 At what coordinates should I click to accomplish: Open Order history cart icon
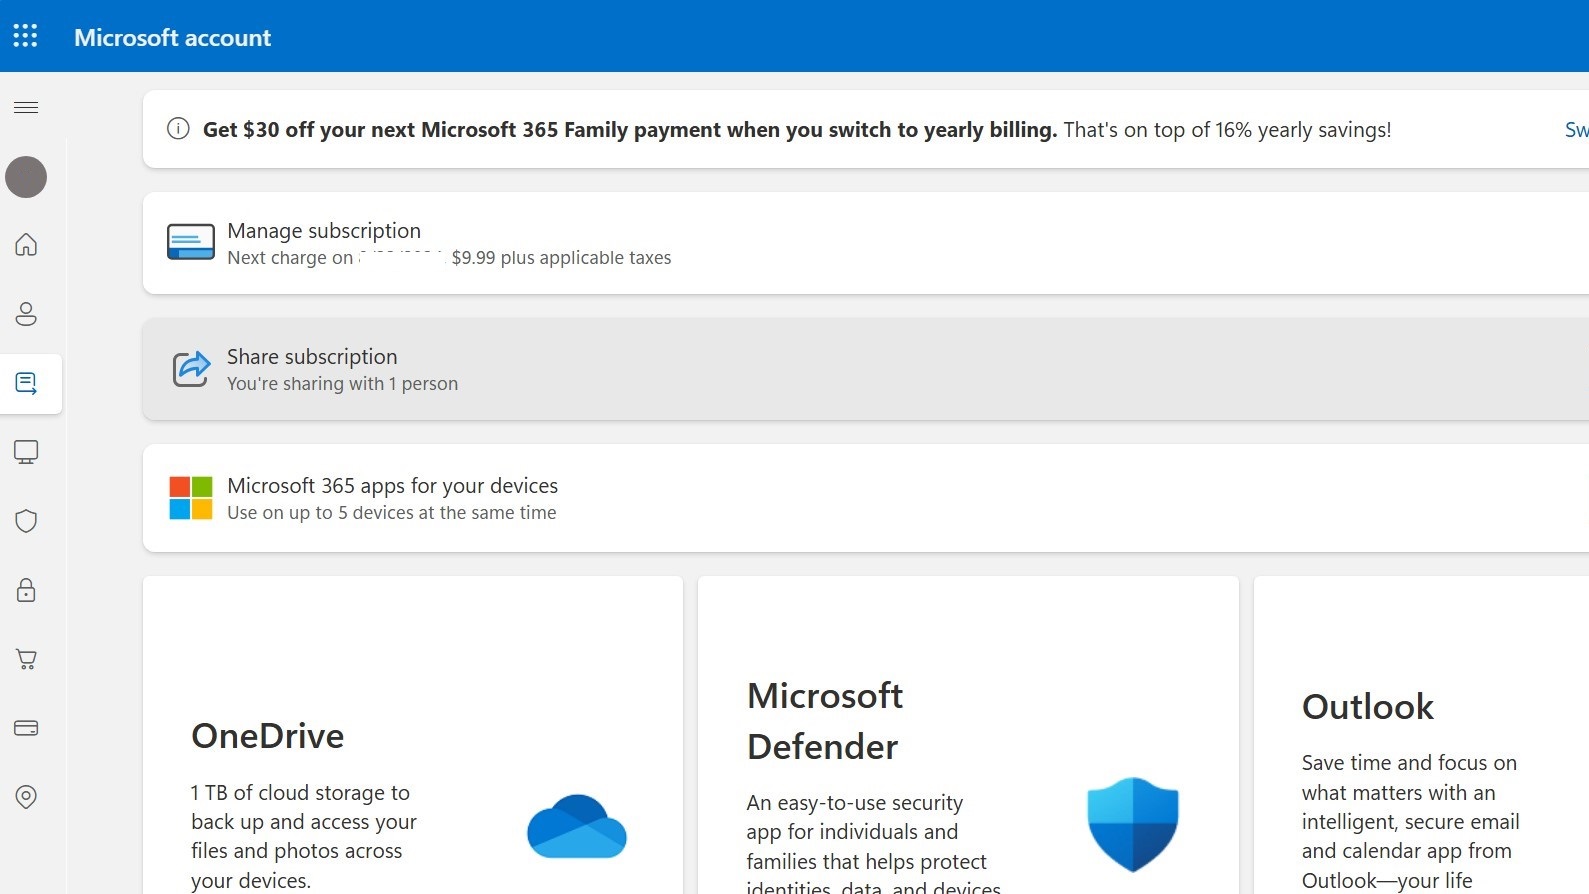(x=26, y=659)
